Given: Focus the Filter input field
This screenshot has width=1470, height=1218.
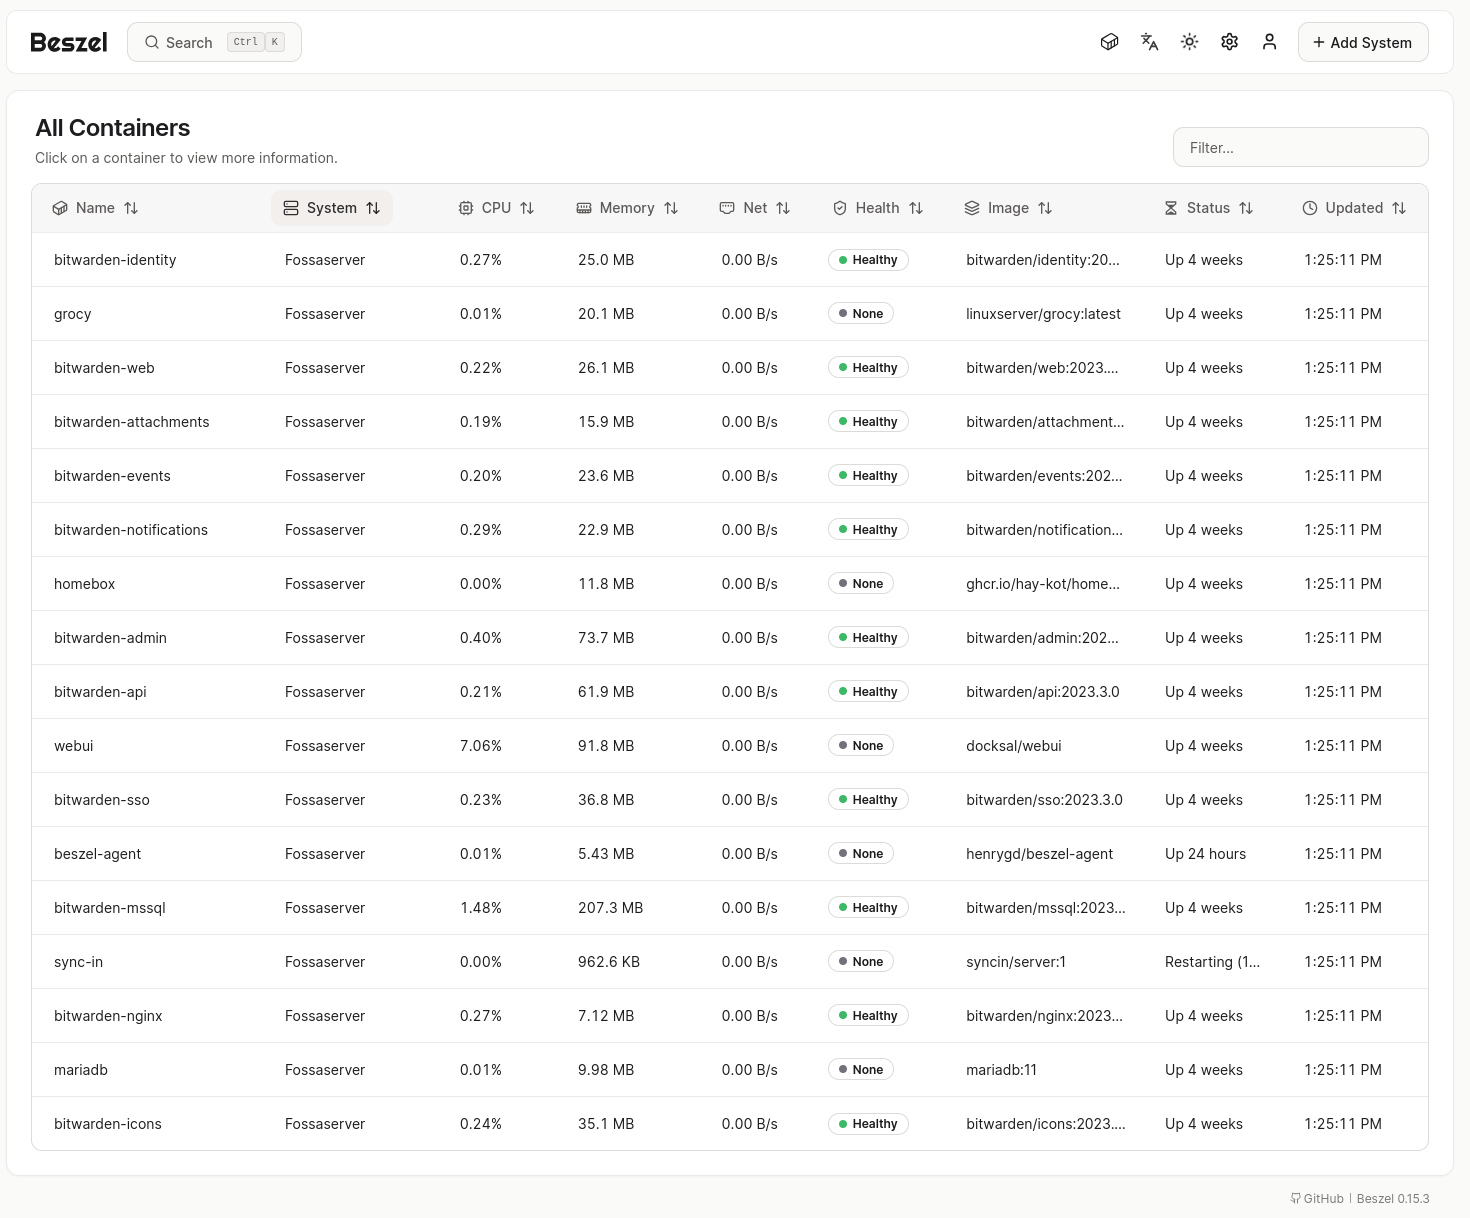Looking at the screenshot, I should (x=1300, y=147).
